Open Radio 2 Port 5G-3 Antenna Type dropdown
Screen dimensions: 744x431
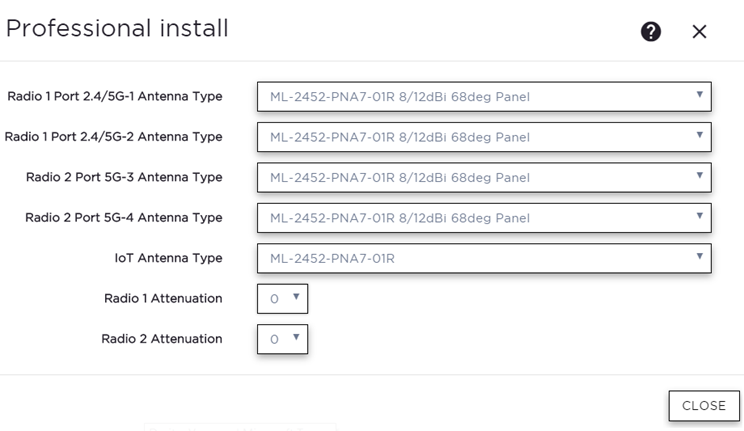pos(483,178)
